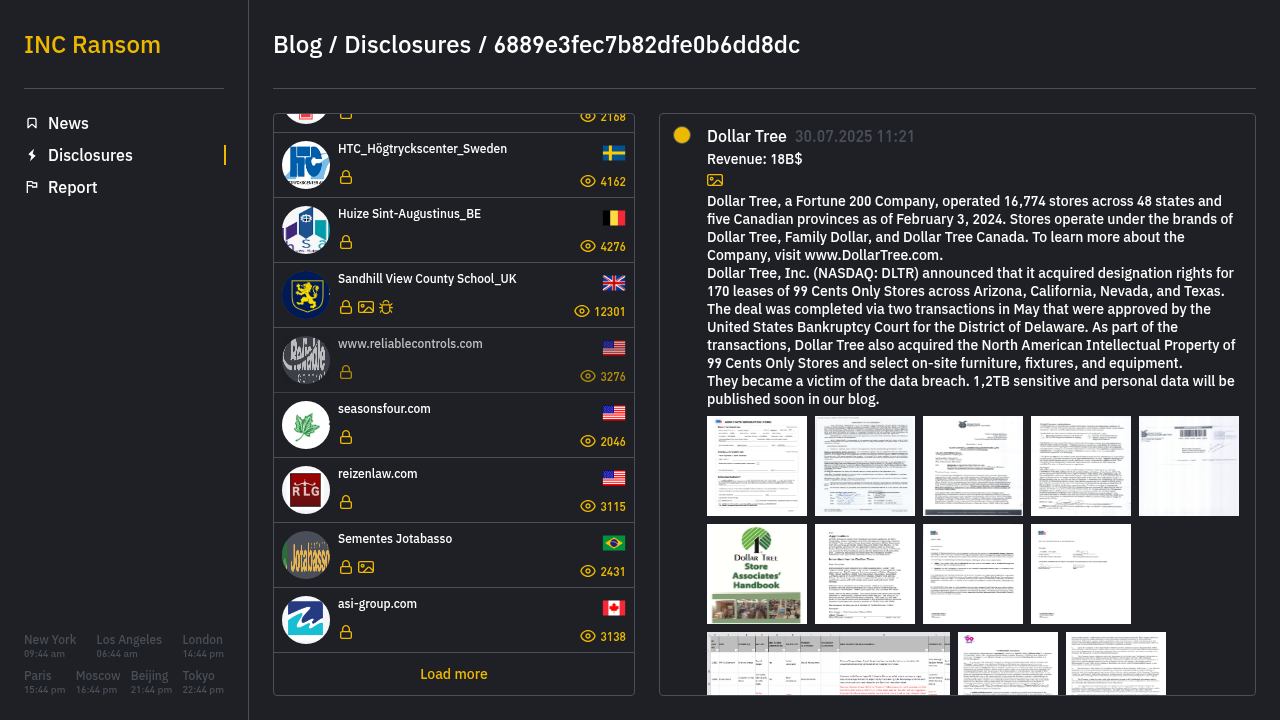Select the asi-group.com entry
The image size is (1280, 720).
(x=454, y=620)
